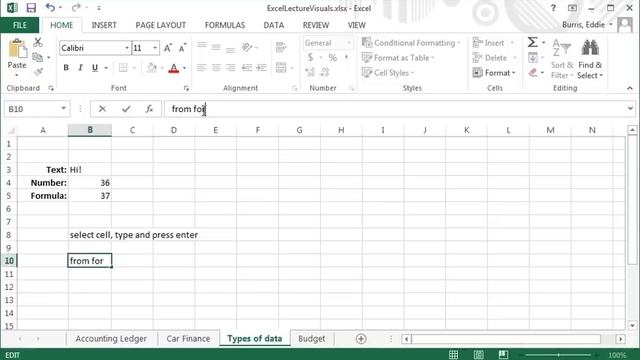Open the font name Calibri dropdown
Image resolution: width=640 pixels, height=360 pixels.
[x=127, y=48]
